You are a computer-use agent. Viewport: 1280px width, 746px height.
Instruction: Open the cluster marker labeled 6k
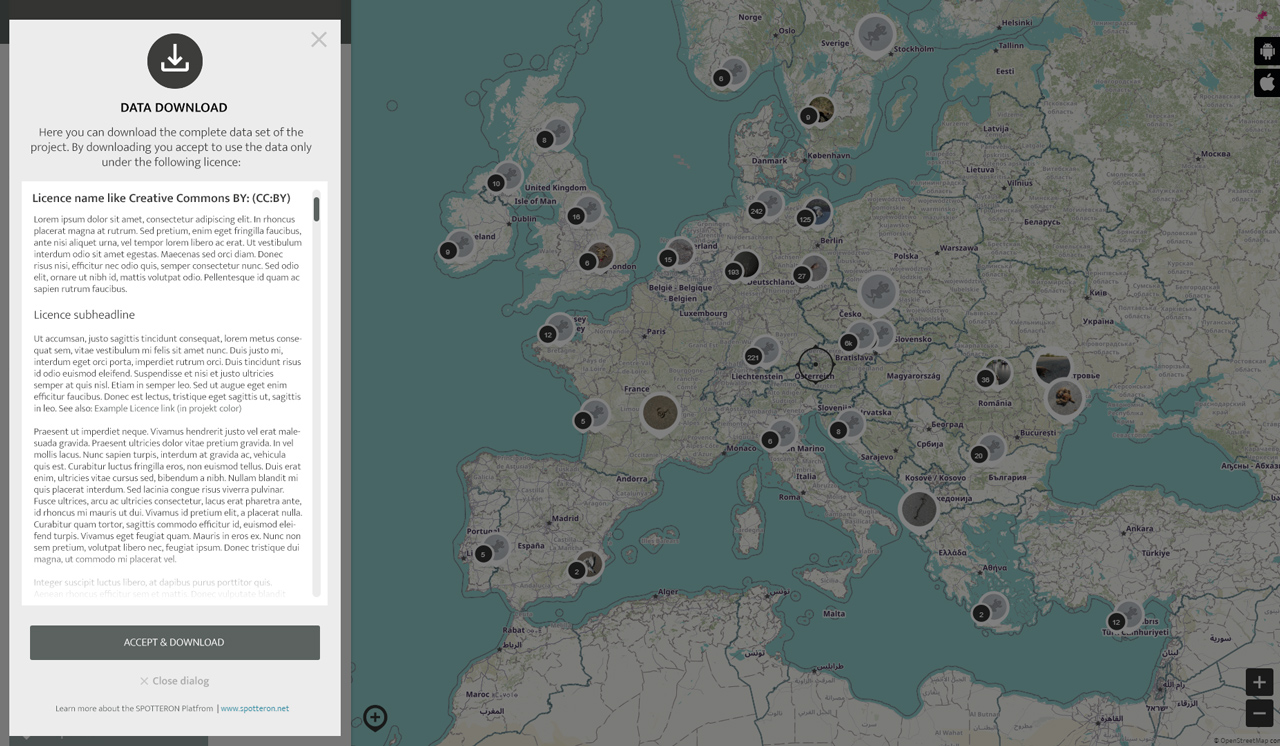[x=850, y=342]
